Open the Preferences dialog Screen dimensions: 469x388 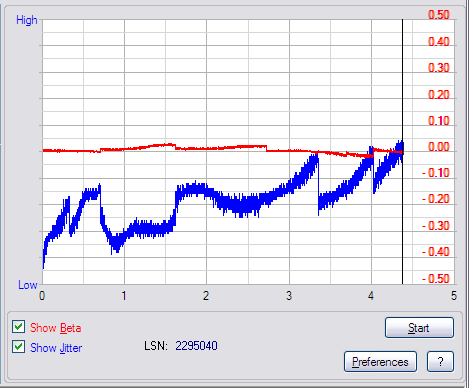pyautogui.click(x=380, y=362)
